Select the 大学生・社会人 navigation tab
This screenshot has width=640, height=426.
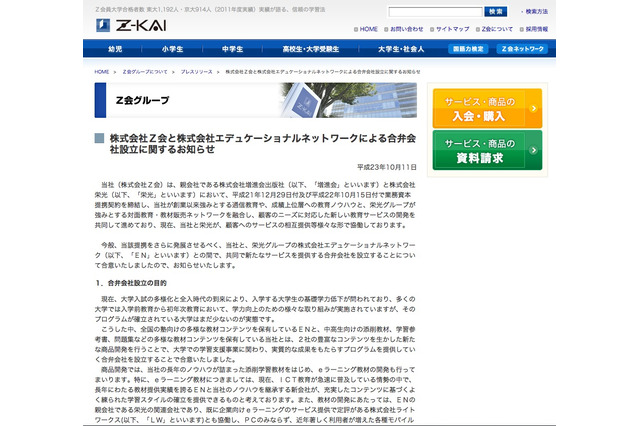[401, 49]
